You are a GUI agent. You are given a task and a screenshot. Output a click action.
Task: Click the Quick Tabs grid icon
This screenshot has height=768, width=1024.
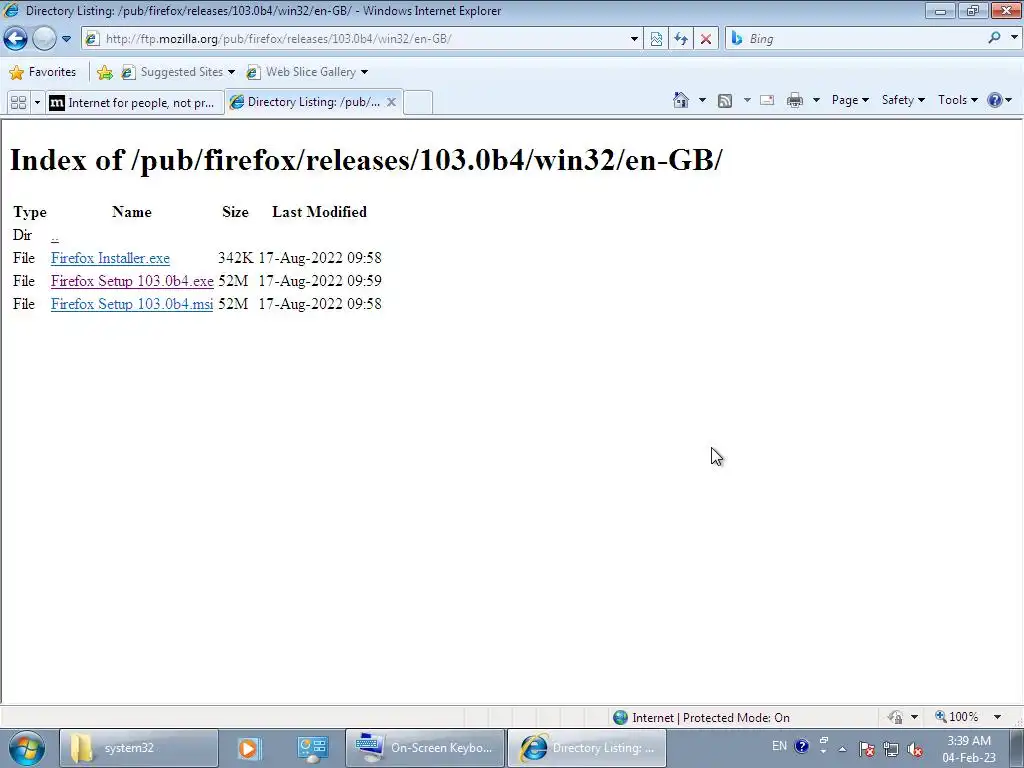[18, 103]
